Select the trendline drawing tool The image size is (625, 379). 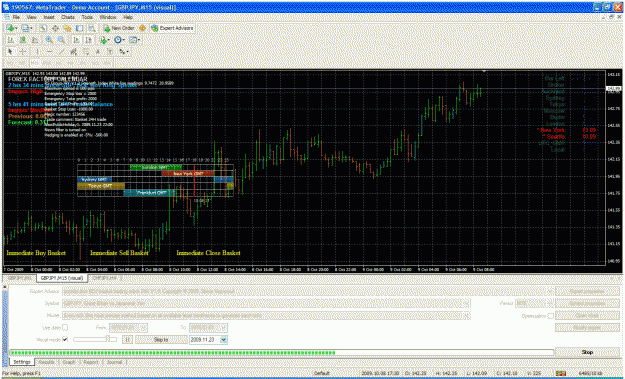(x=61, y=51)
